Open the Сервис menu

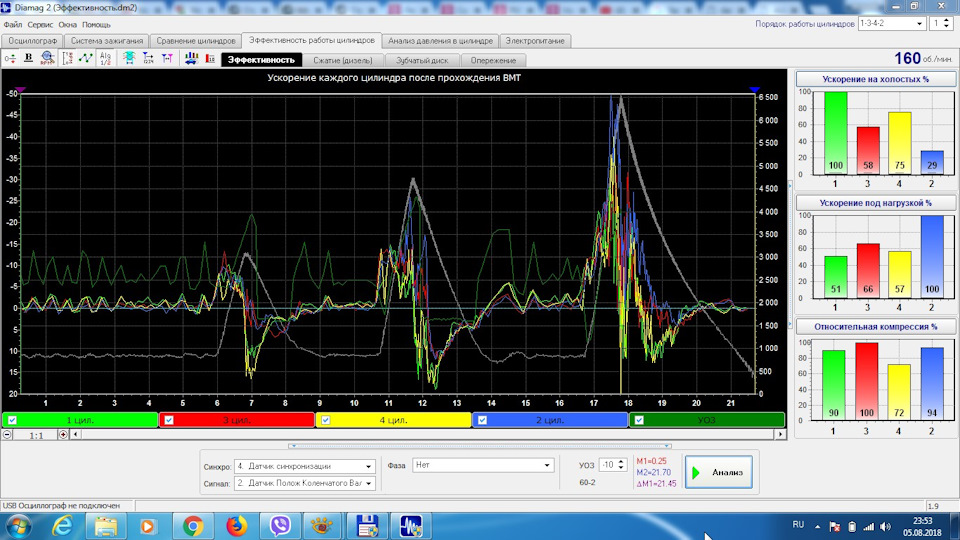pos(40,25)
